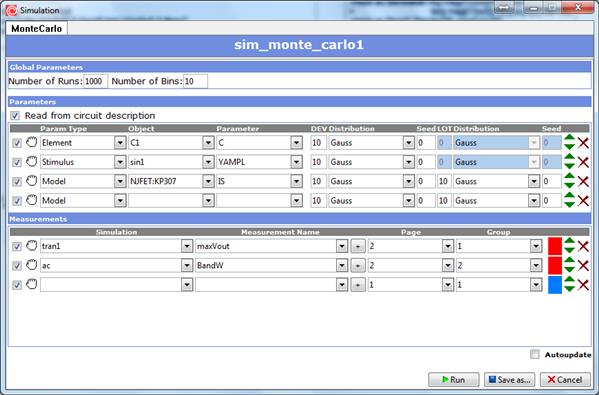Select the MonteCarlo tab
The width and height of the screenshot is (599, 395).
pos(37,29)
